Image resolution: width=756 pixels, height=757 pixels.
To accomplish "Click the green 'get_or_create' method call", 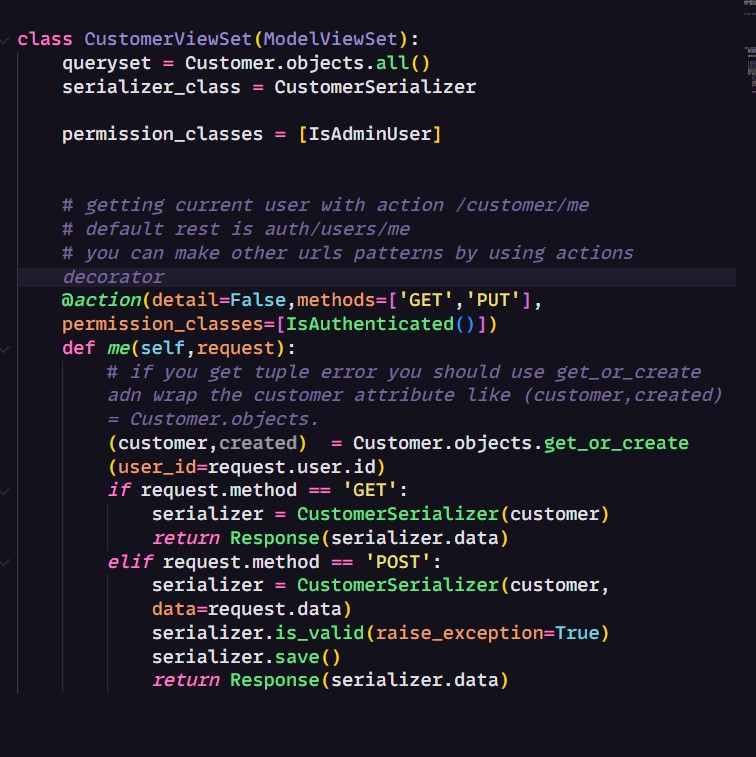I will tap(616, 443).
